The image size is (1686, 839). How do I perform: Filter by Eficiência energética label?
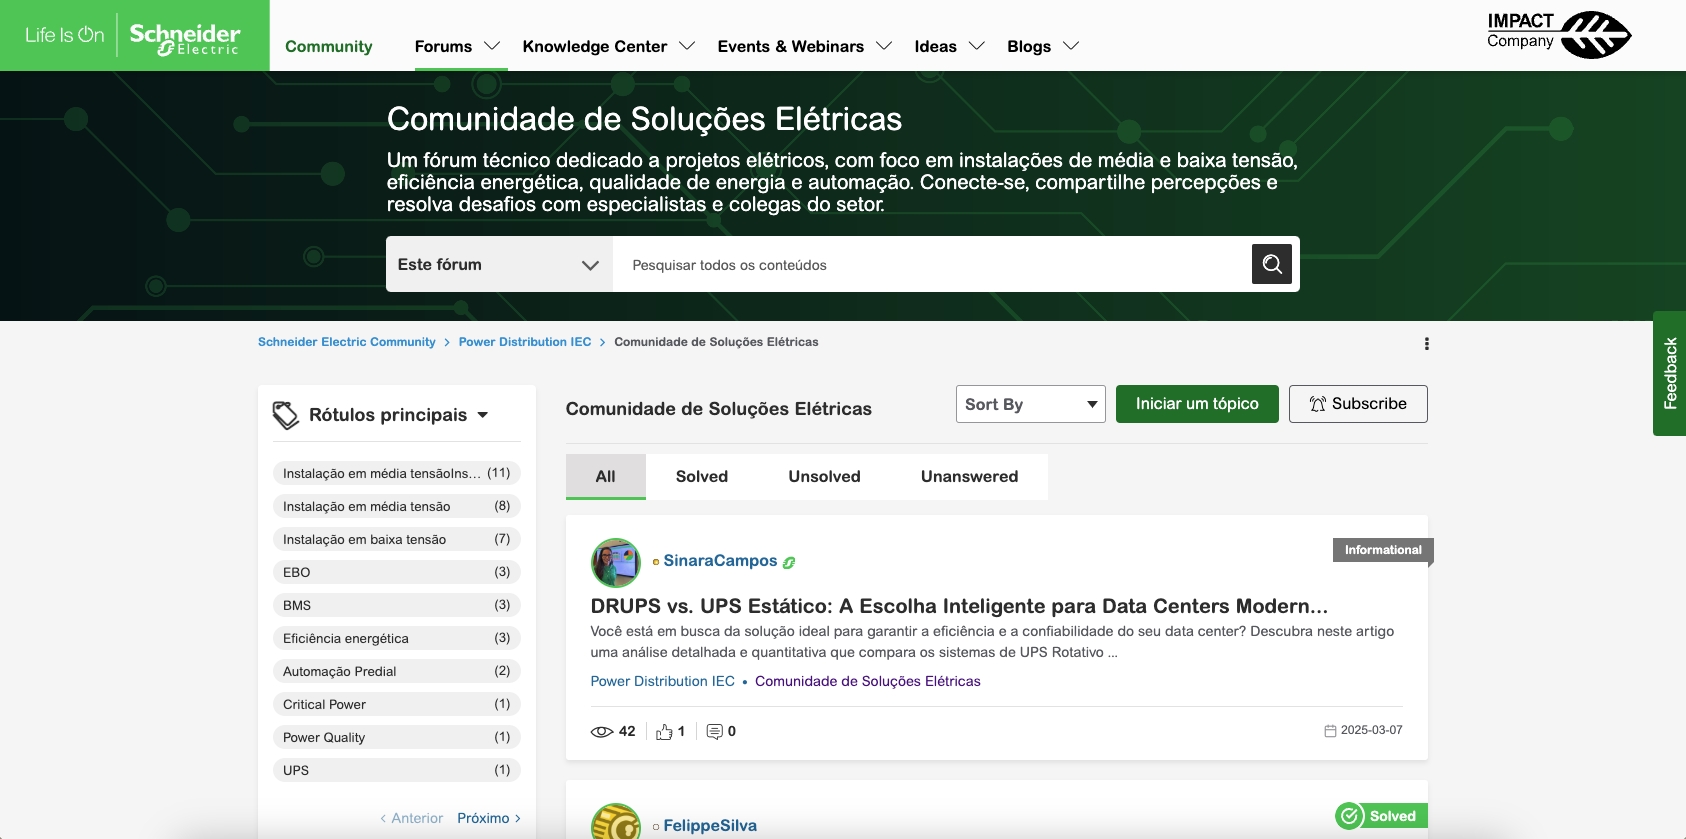pos(396,638)
